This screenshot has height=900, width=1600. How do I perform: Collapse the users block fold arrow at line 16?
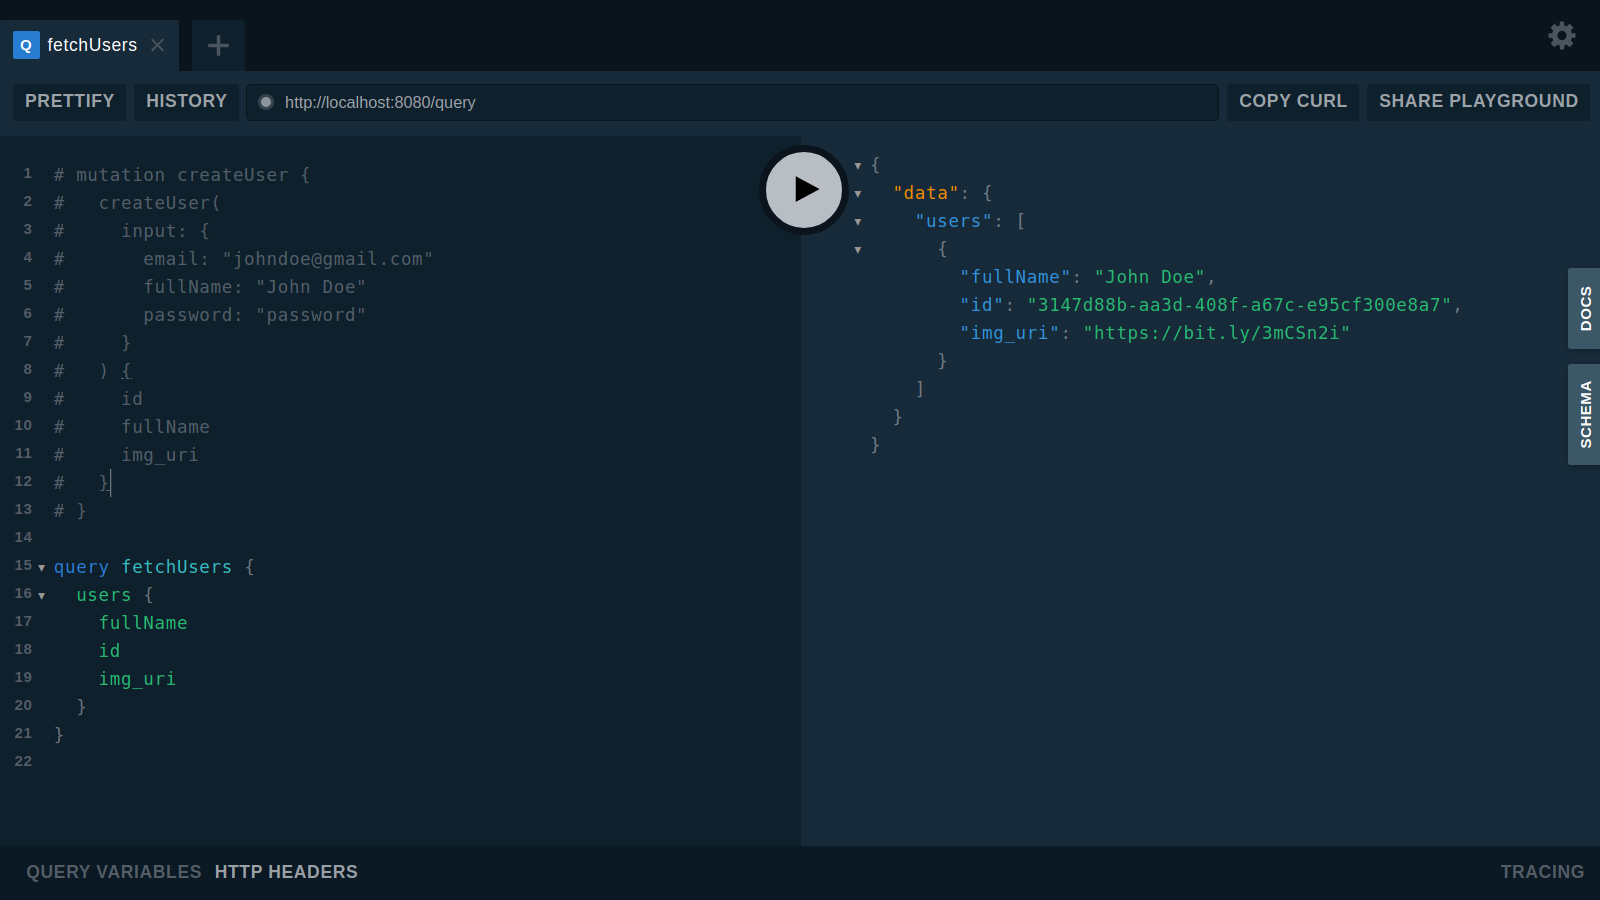(41, 596)
